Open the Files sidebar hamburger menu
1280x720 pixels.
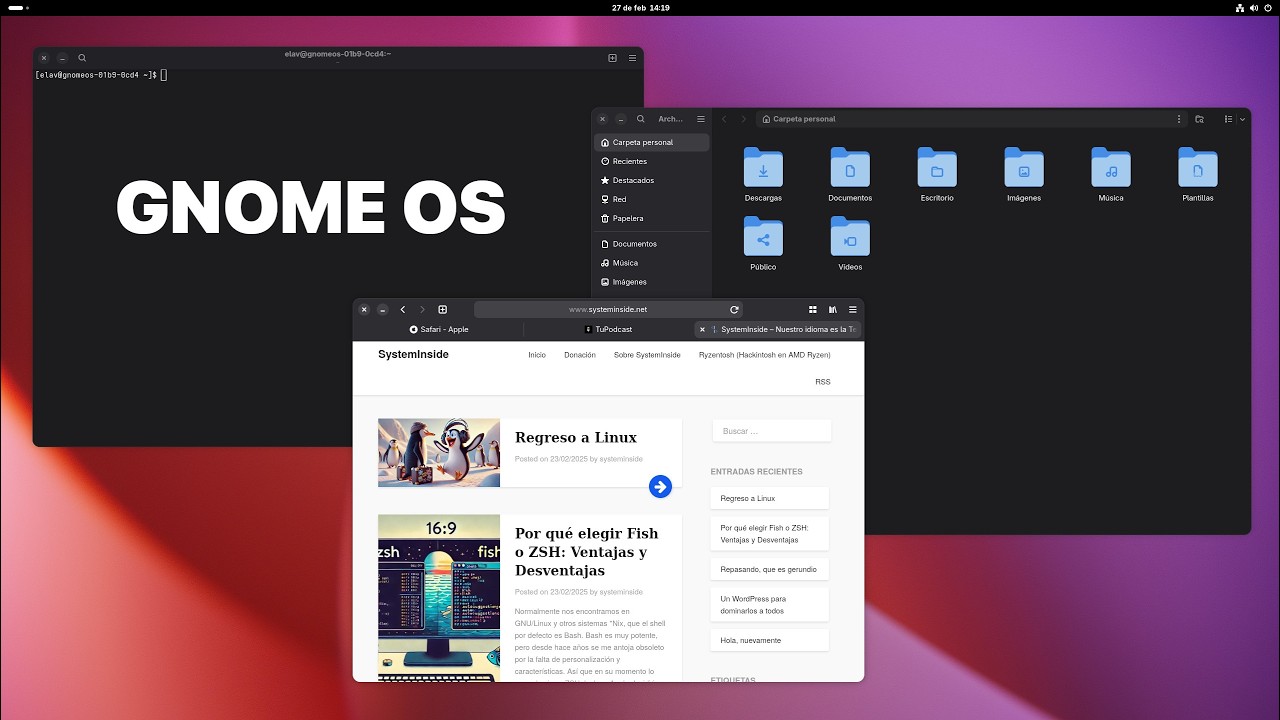[701, 119]
